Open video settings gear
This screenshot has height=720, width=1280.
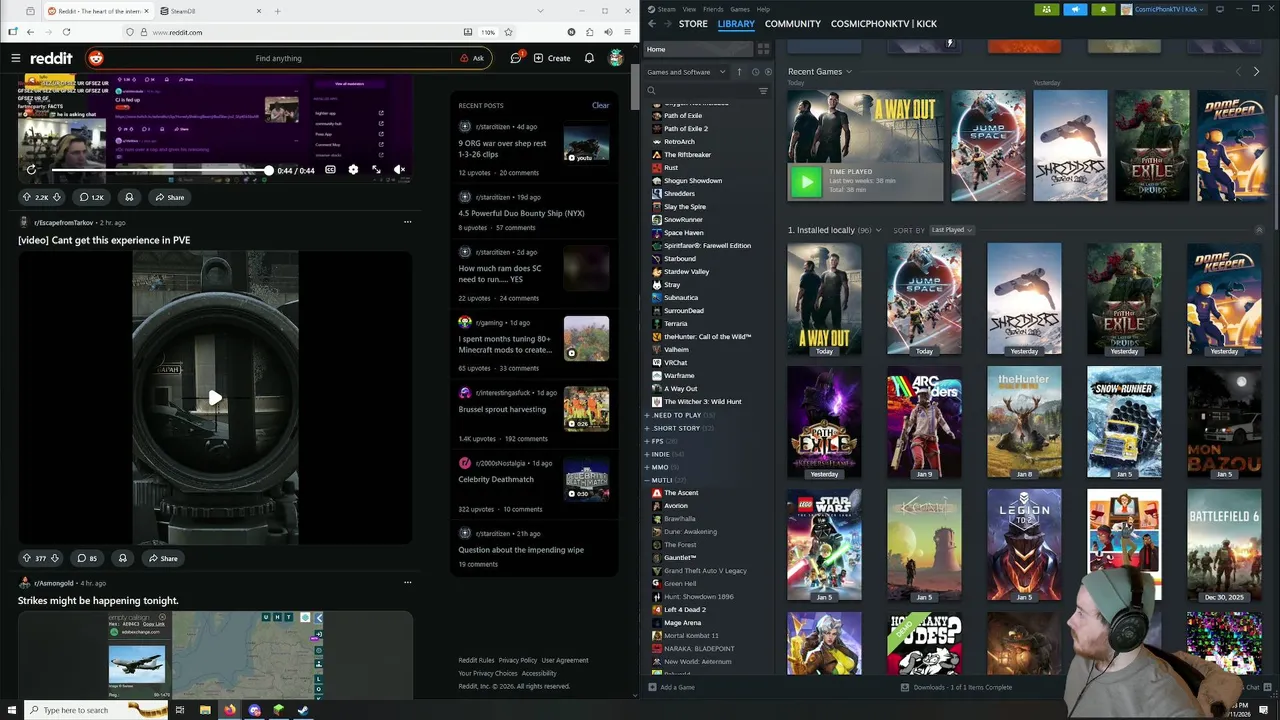353,170
